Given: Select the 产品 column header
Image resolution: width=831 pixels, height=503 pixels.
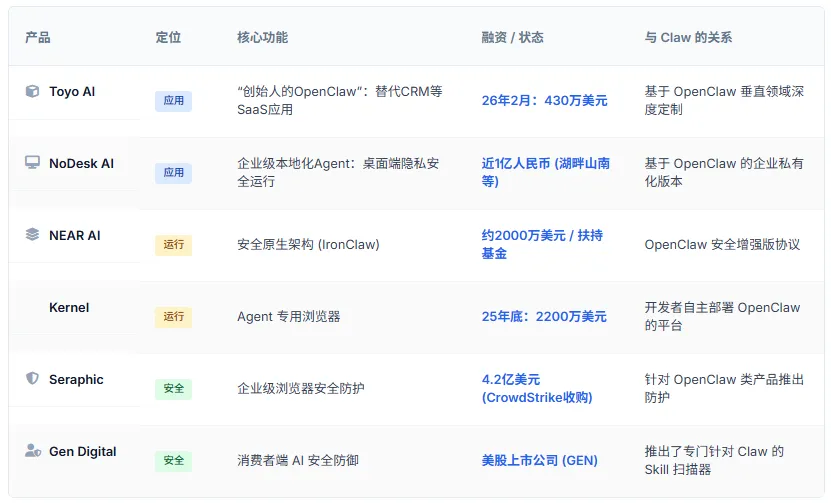Looking at the screenshot, I should pyautogui.click(x=38, y=37).
